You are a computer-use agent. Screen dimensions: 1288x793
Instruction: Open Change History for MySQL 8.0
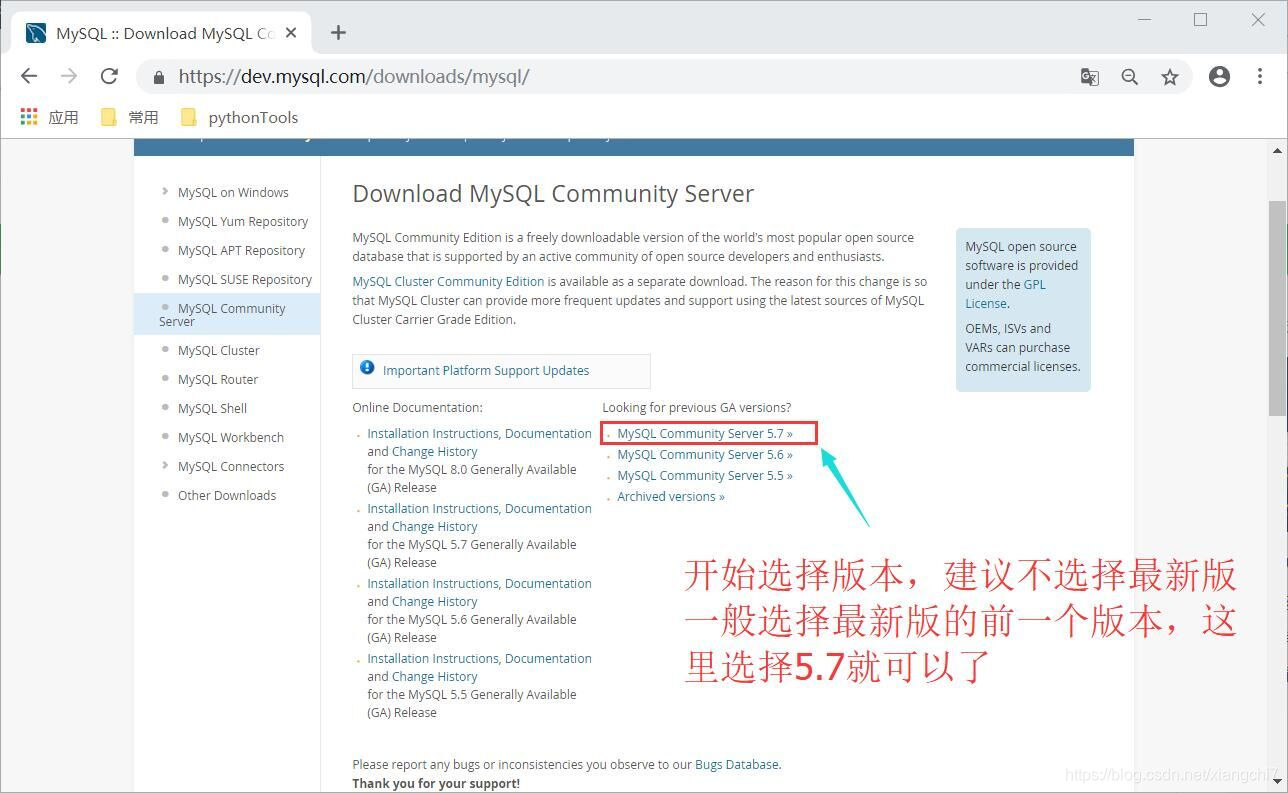[x=434, y=451]
